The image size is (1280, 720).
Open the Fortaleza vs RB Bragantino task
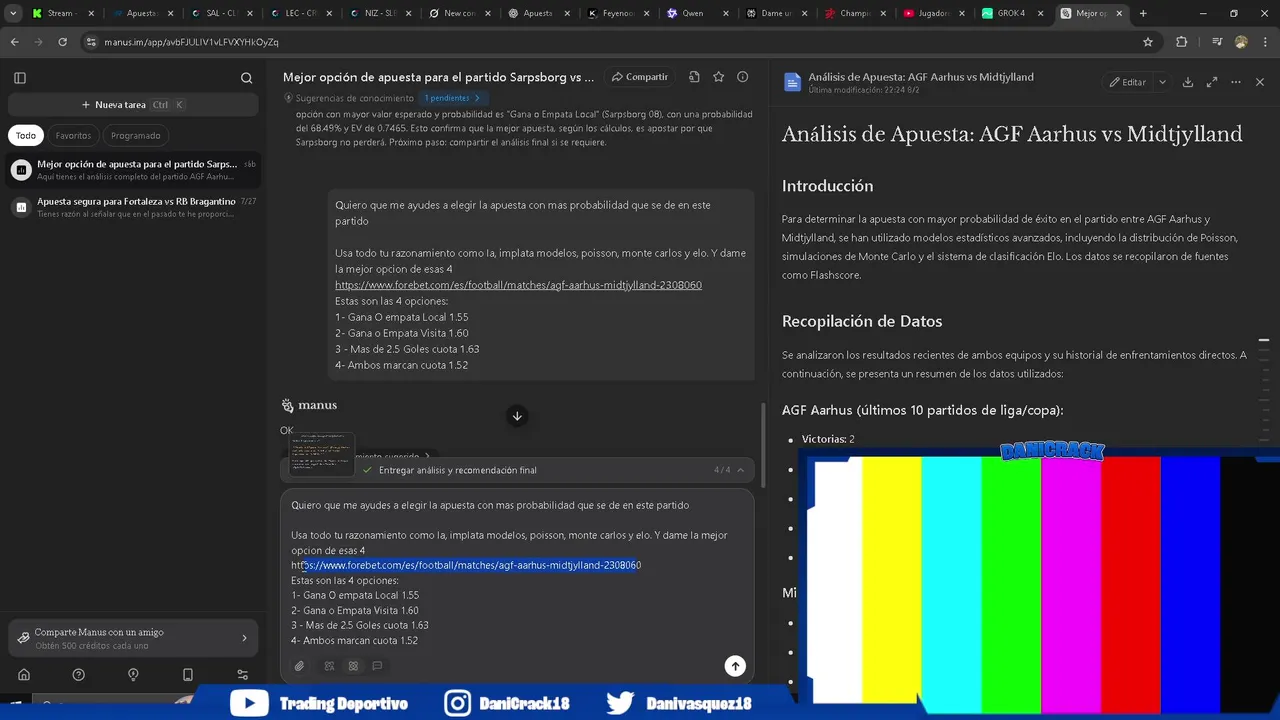click(x=133, y=207)
